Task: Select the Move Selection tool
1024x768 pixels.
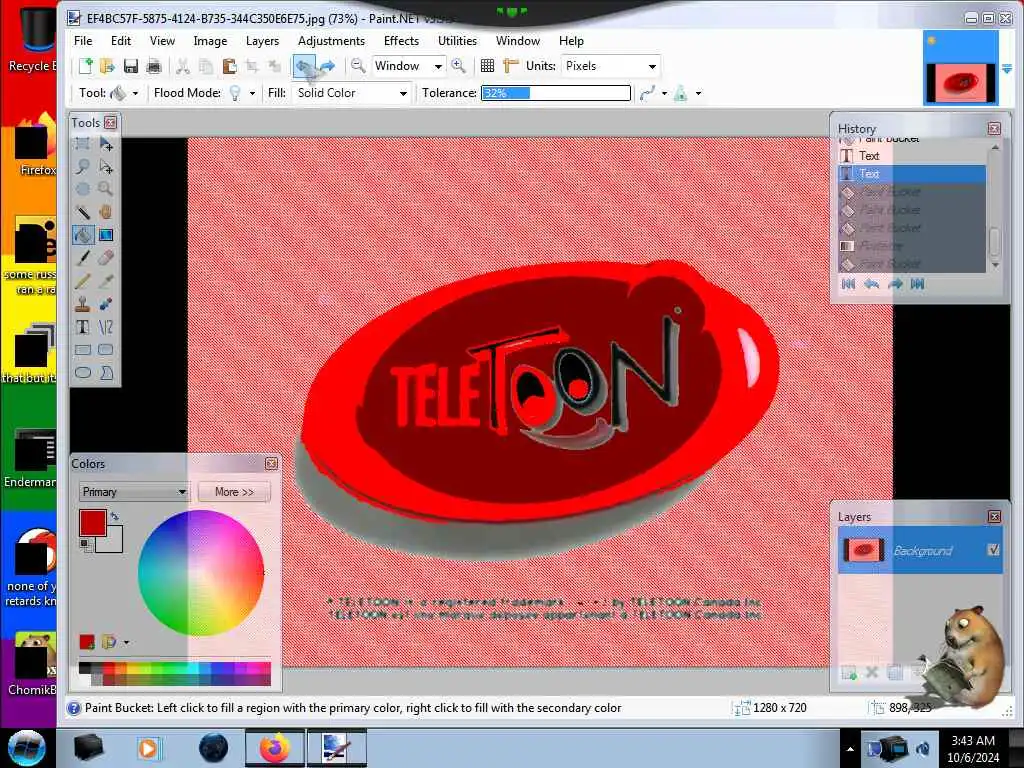Action: pos(106,167)
